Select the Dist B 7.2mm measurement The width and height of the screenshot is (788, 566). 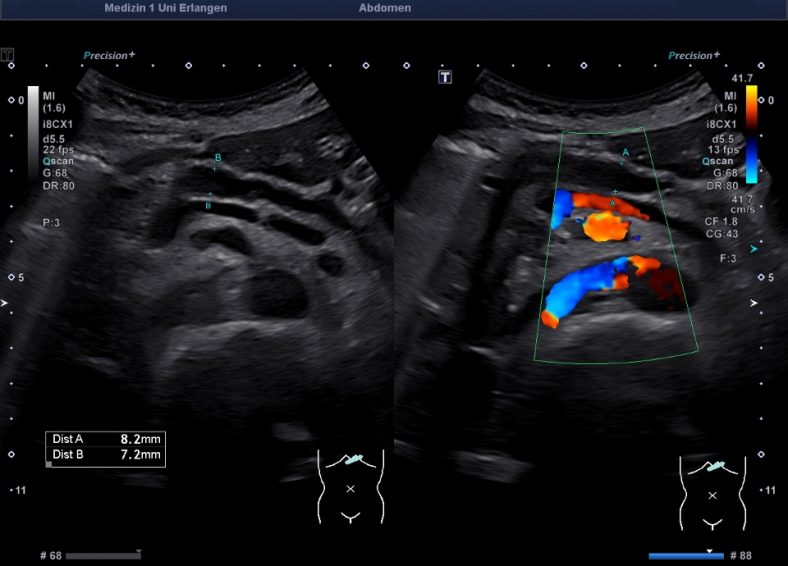[x=106, y=455]
